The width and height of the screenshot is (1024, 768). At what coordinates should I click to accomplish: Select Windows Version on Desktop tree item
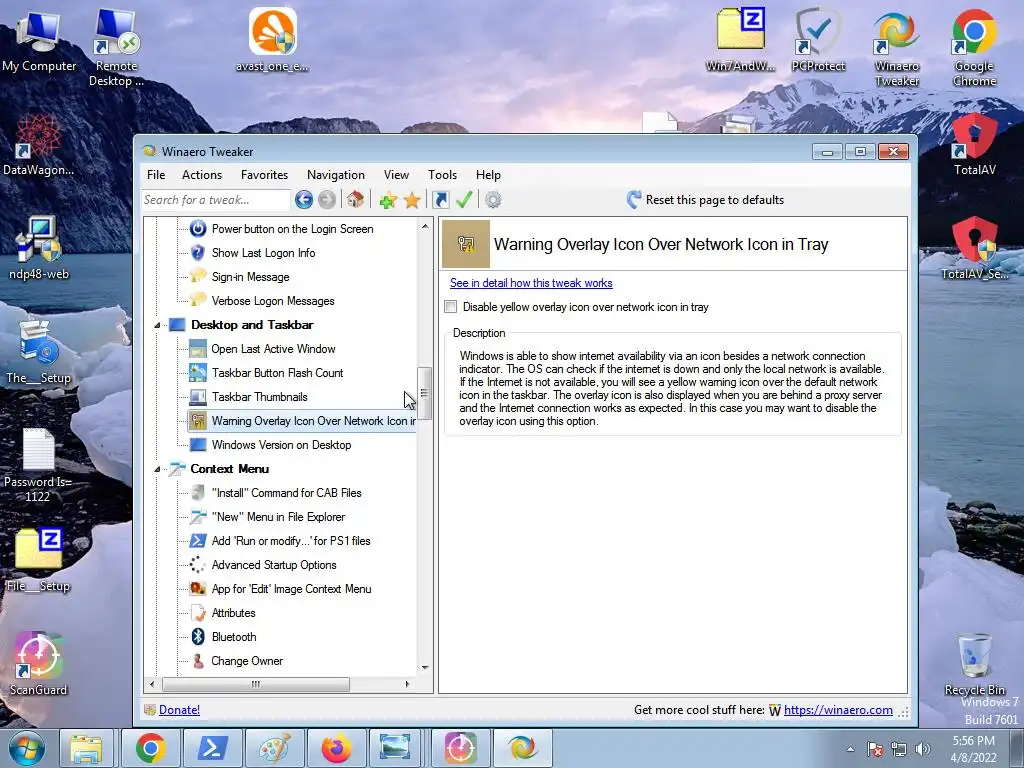(281, 445)
